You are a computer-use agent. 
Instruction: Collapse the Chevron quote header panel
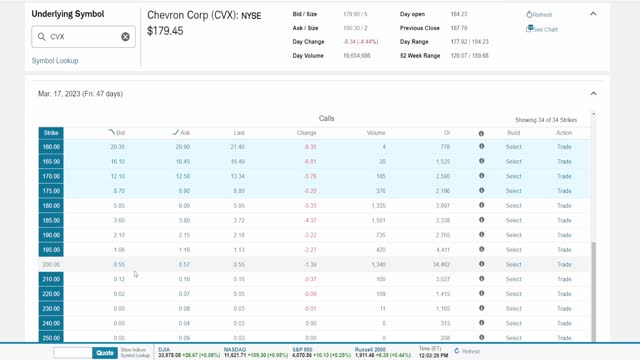click(x=593, y=14)
